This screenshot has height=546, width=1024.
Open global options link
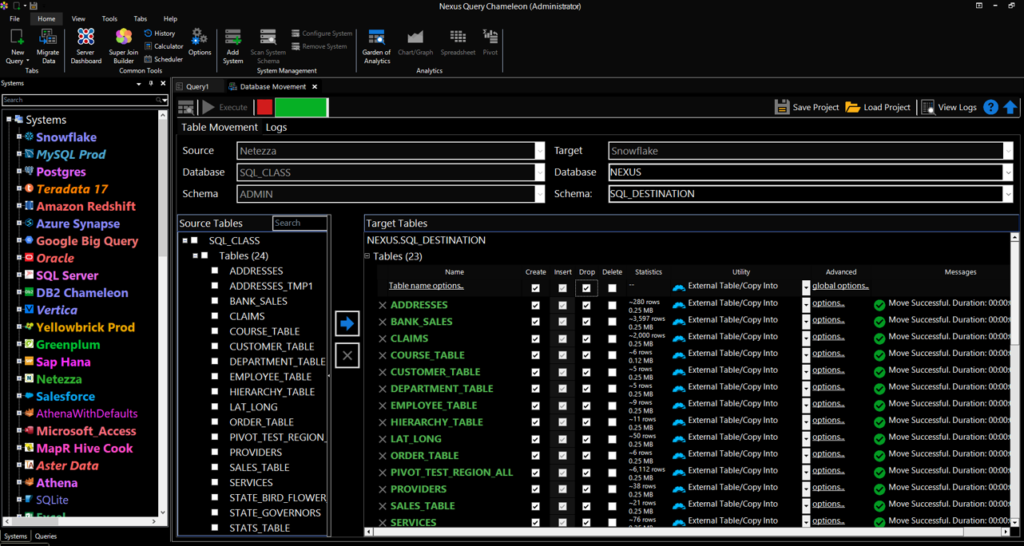click(x=840, y=285)
